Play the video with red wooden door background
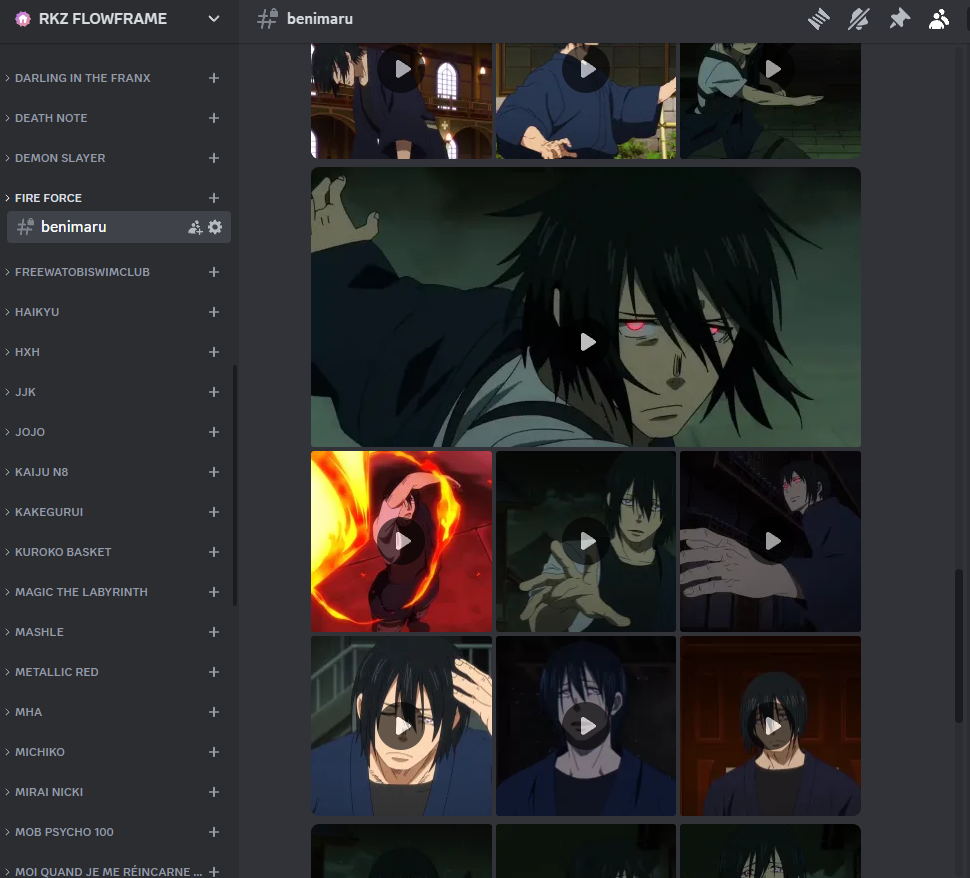The image size is (970, 878). 771,726
